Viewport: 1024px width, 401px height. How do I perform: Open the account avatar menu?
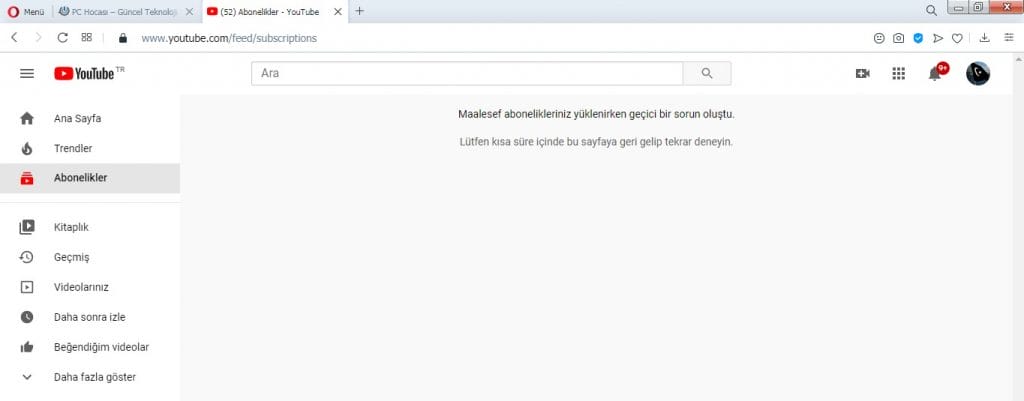click(977, 73)
